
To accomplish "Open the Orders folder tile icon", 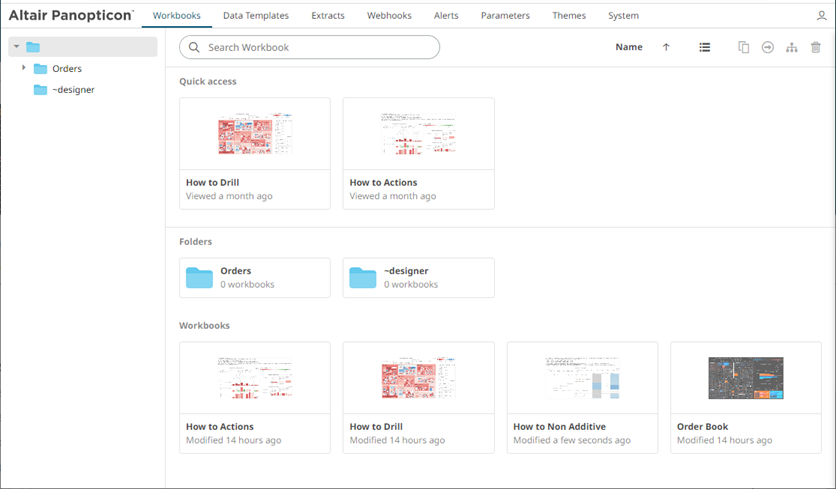I will point(200,277).
